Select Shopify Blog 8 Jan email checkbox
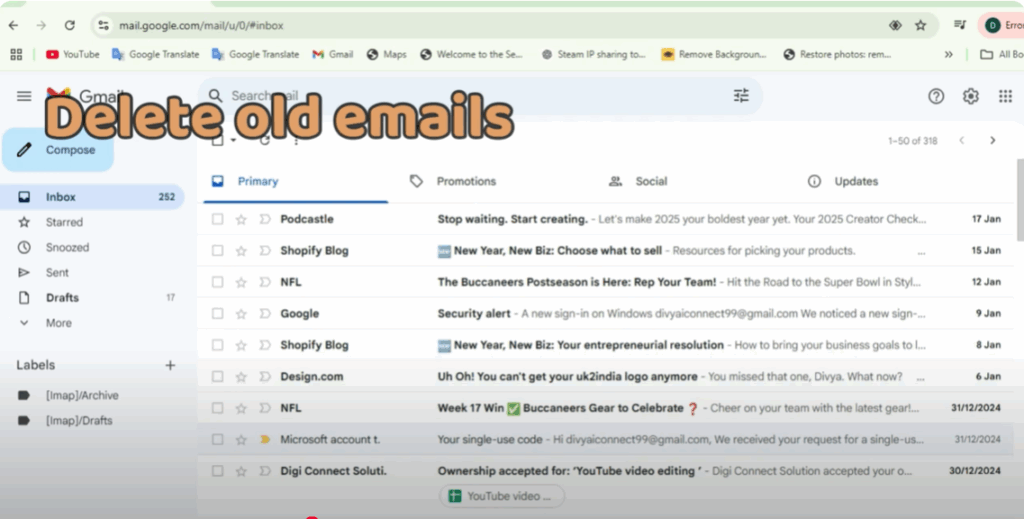This screenshot has height=519, width=1024. (217, 345)
